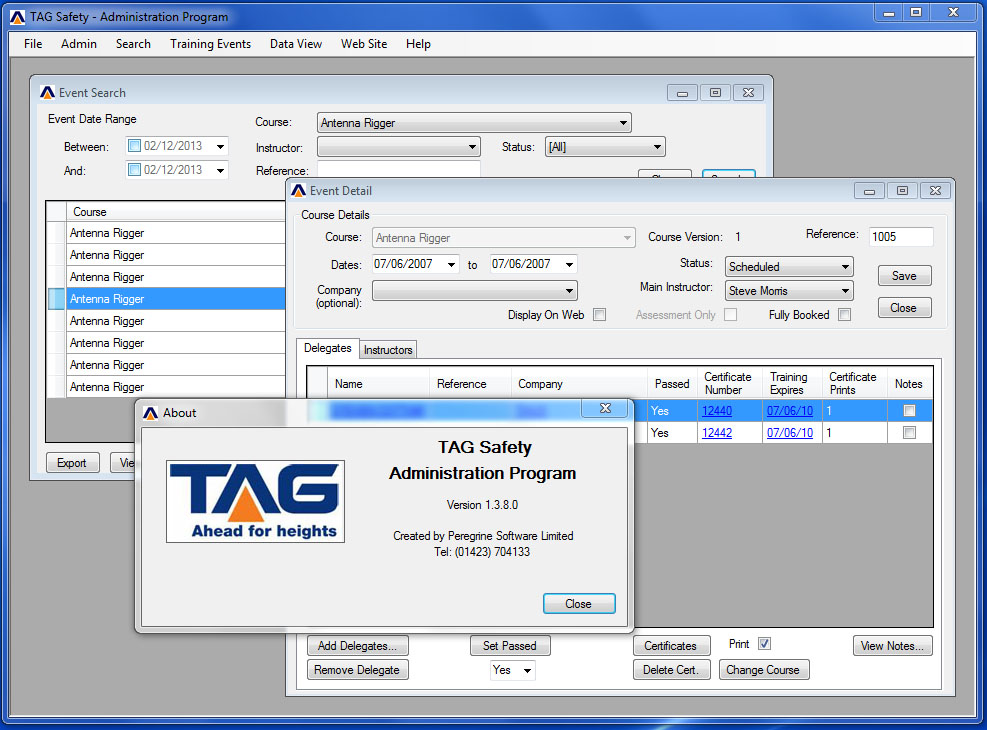Open the Admin menu
Screen dimensions: 987x730
[x=79, y=44]
